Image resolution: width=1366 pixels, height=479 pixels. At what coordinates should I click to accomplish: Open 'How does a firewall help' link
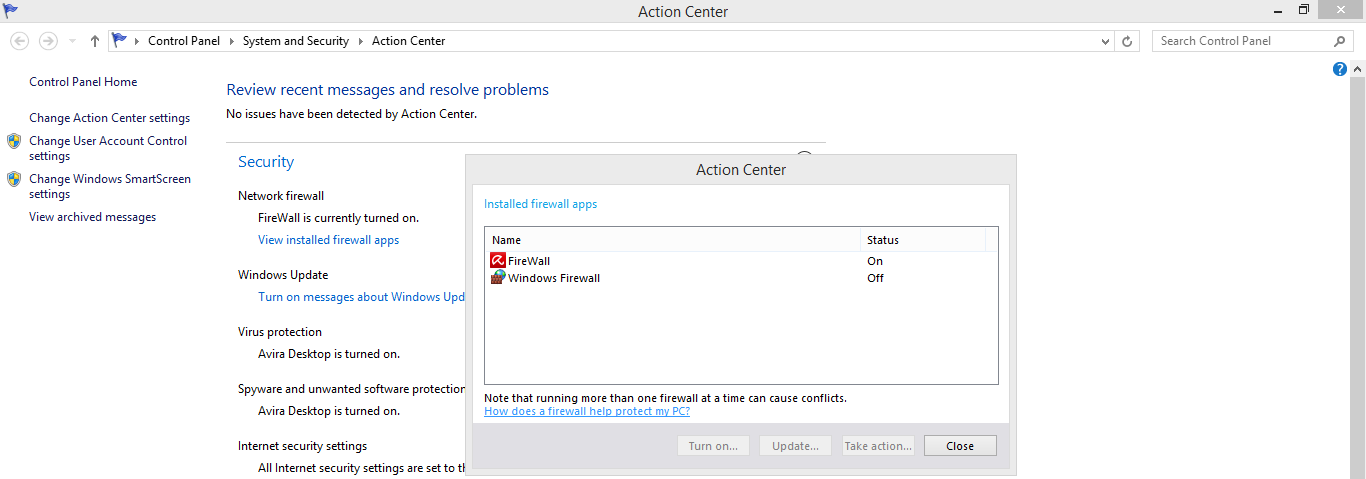[587, 411]
